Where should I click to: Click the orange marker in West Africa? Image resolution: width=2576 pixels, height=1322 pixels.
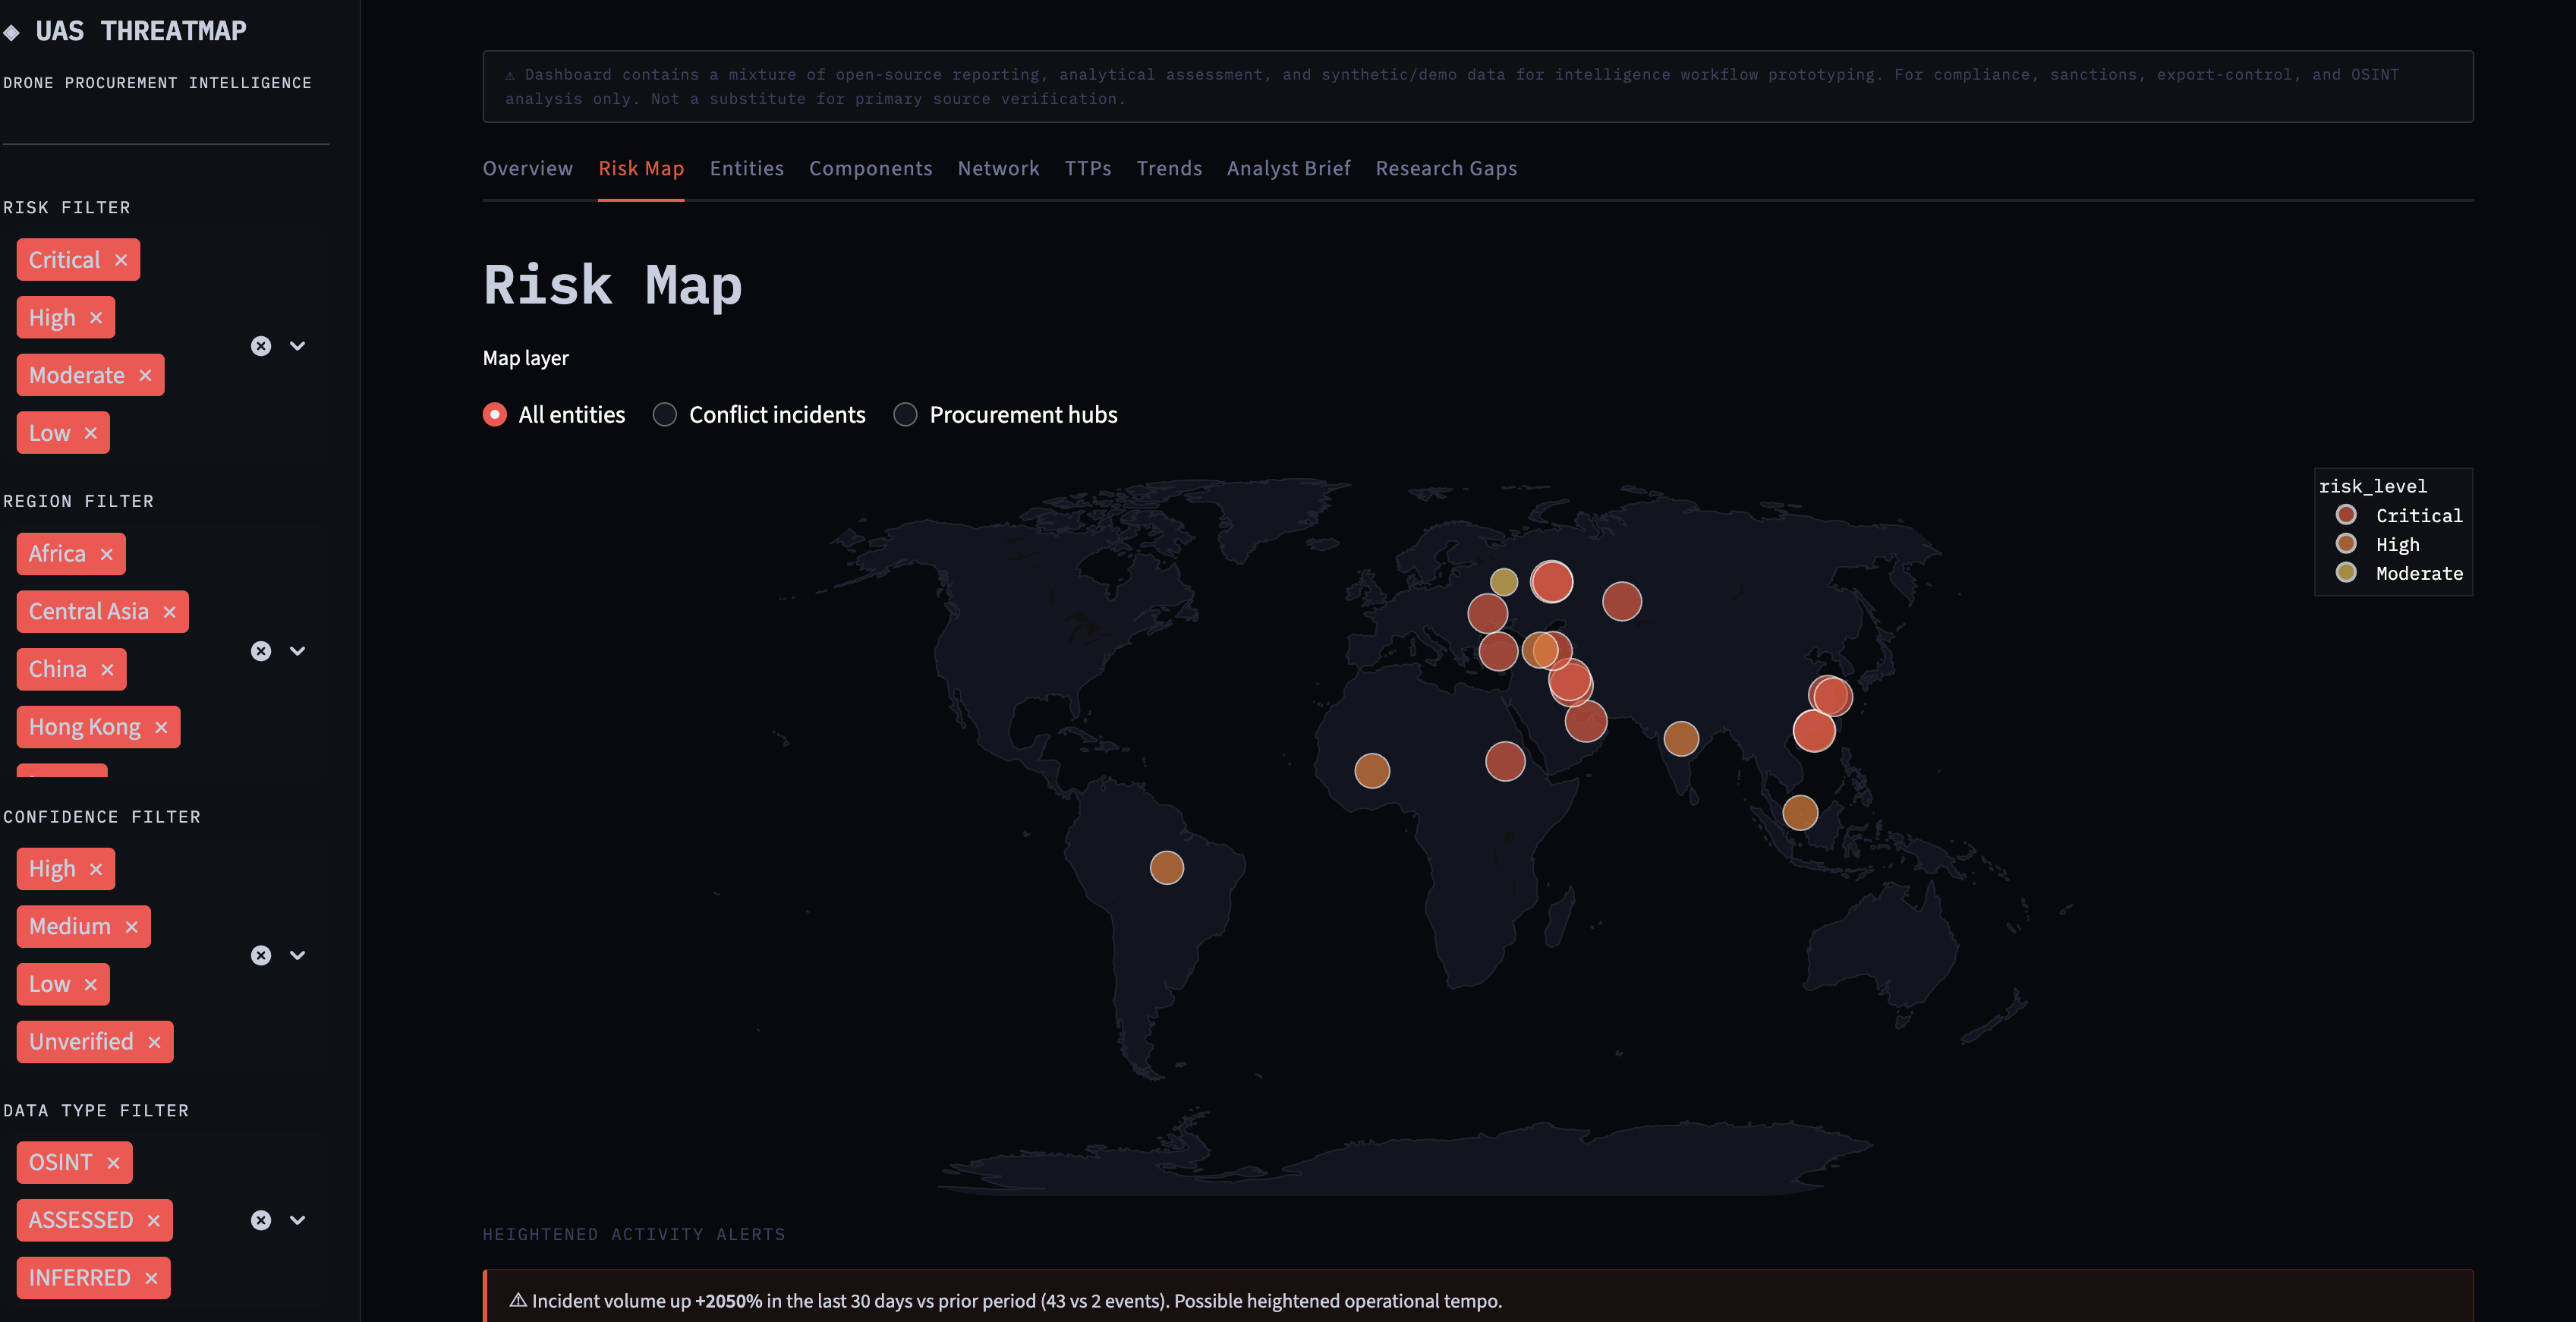[1372, 771]
